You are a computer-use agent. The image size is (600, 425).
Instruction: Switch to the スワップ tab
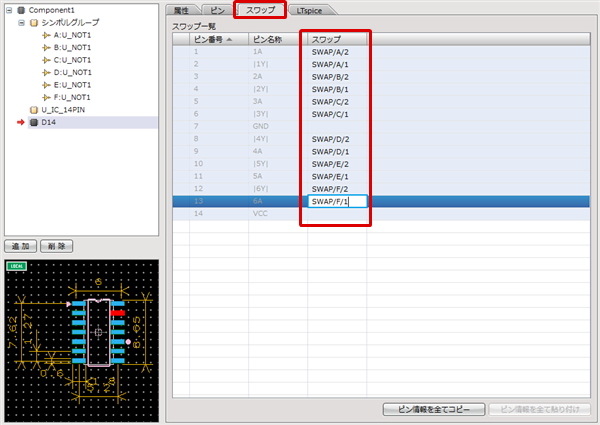pyautogui.click(x=260, y=10)
